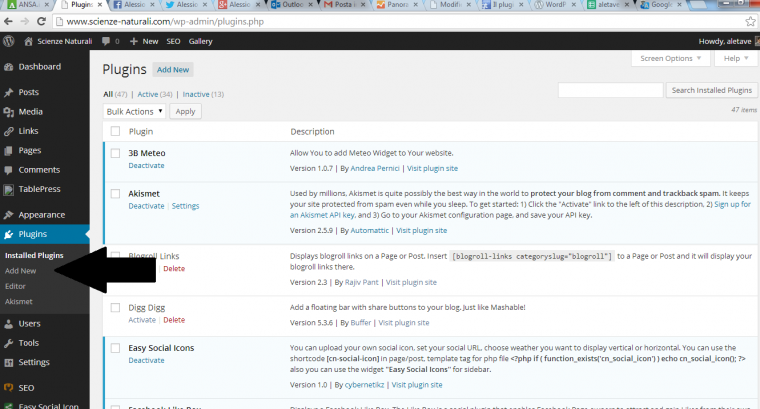Click the Tools wrench icon
Image resolution: width=760 pixels, height=409 pixels.
[9, 343]
